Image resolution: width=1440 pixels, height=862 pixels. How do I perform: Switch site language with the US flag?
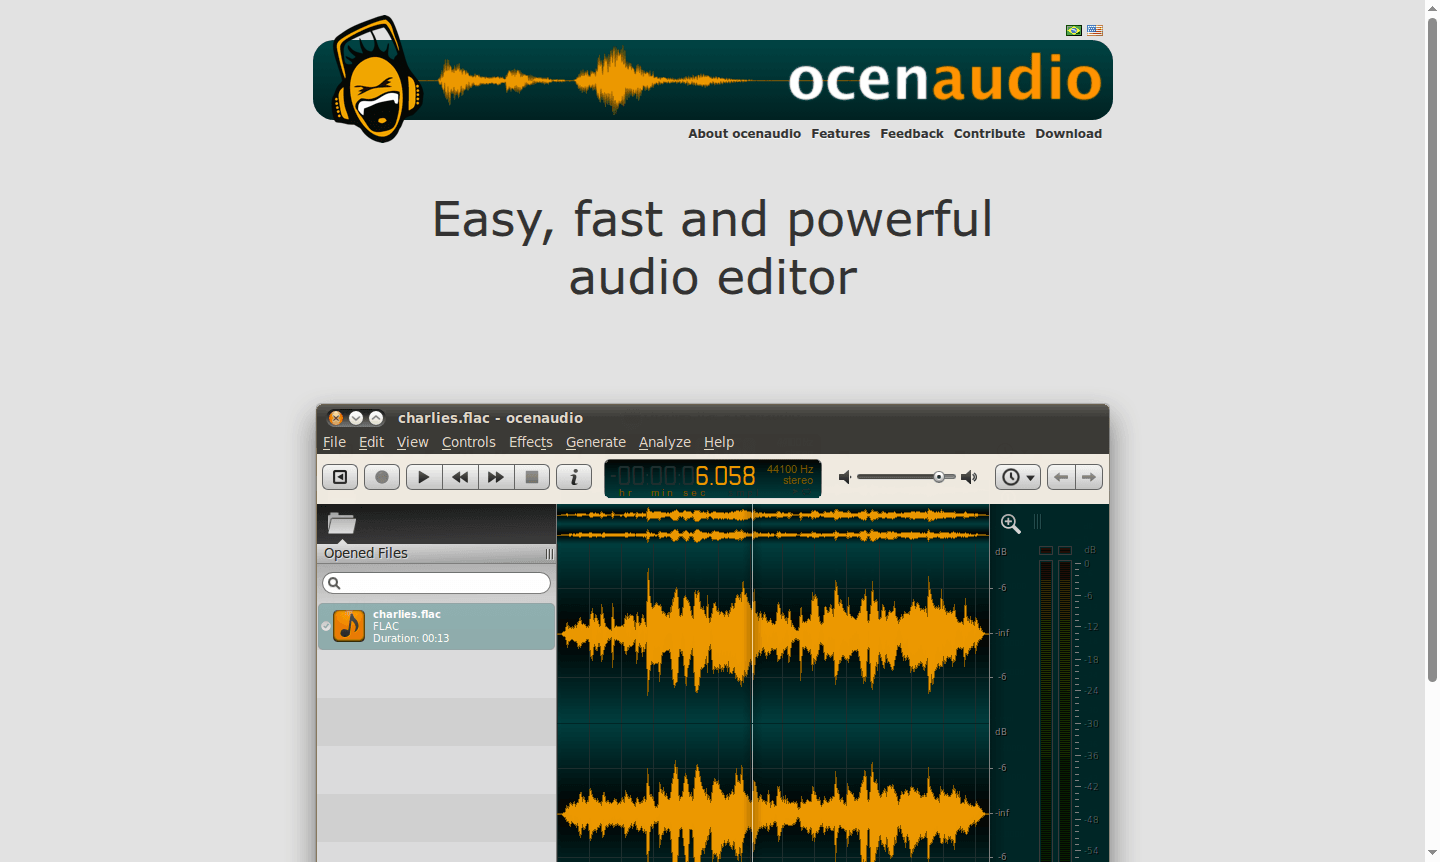click(x=1094, y=30)
